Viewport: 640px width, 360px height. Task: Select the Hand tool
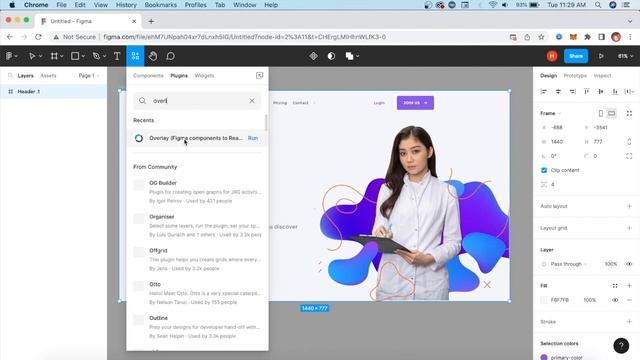[x=153, y=56]
